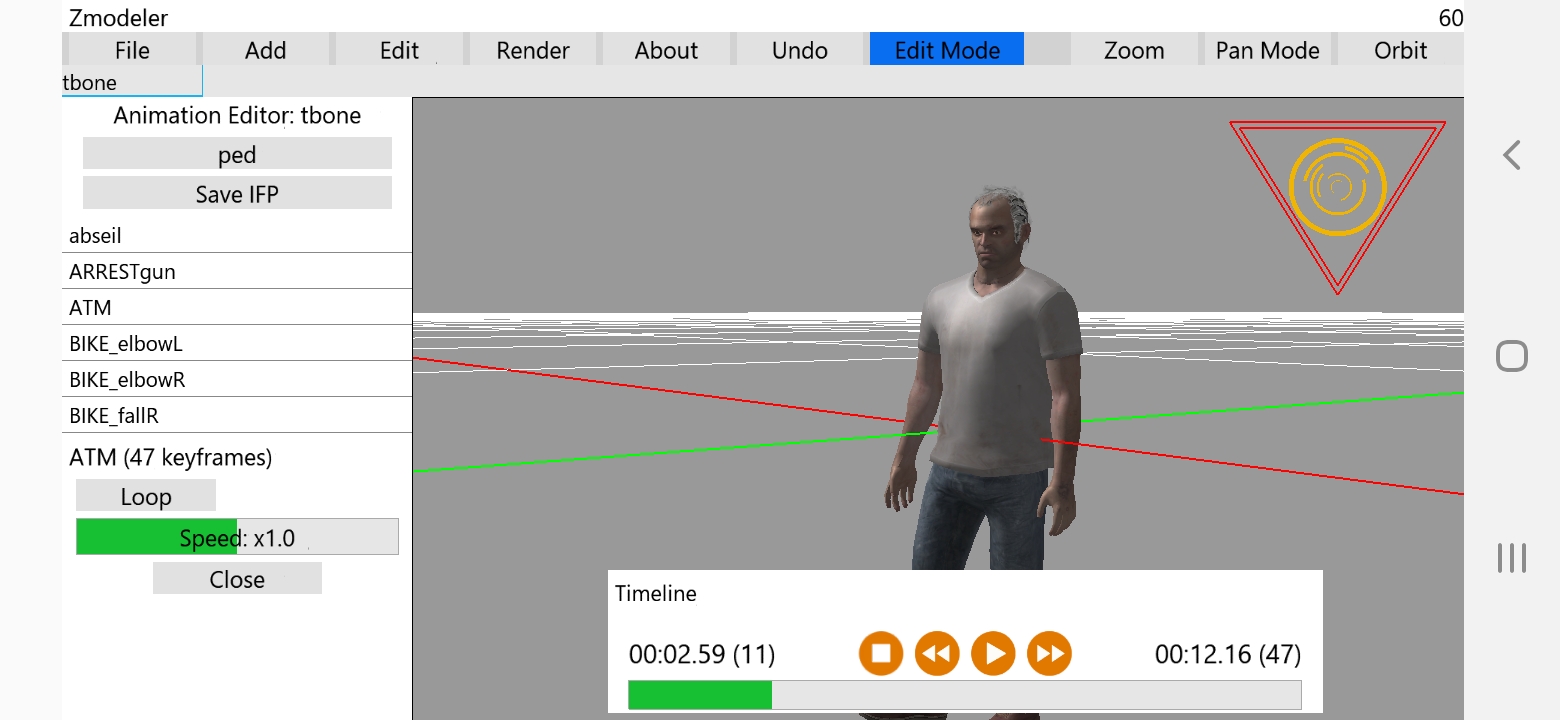Viewport: 1560px width, 720px height.
Task: Select the BIKE_fallR animation
Action: 237,415
